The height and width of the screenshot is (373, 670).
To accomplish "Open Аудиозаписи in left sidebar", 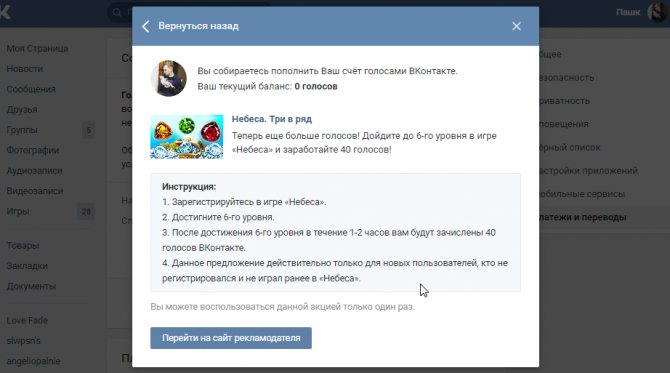I will [35, 170].
